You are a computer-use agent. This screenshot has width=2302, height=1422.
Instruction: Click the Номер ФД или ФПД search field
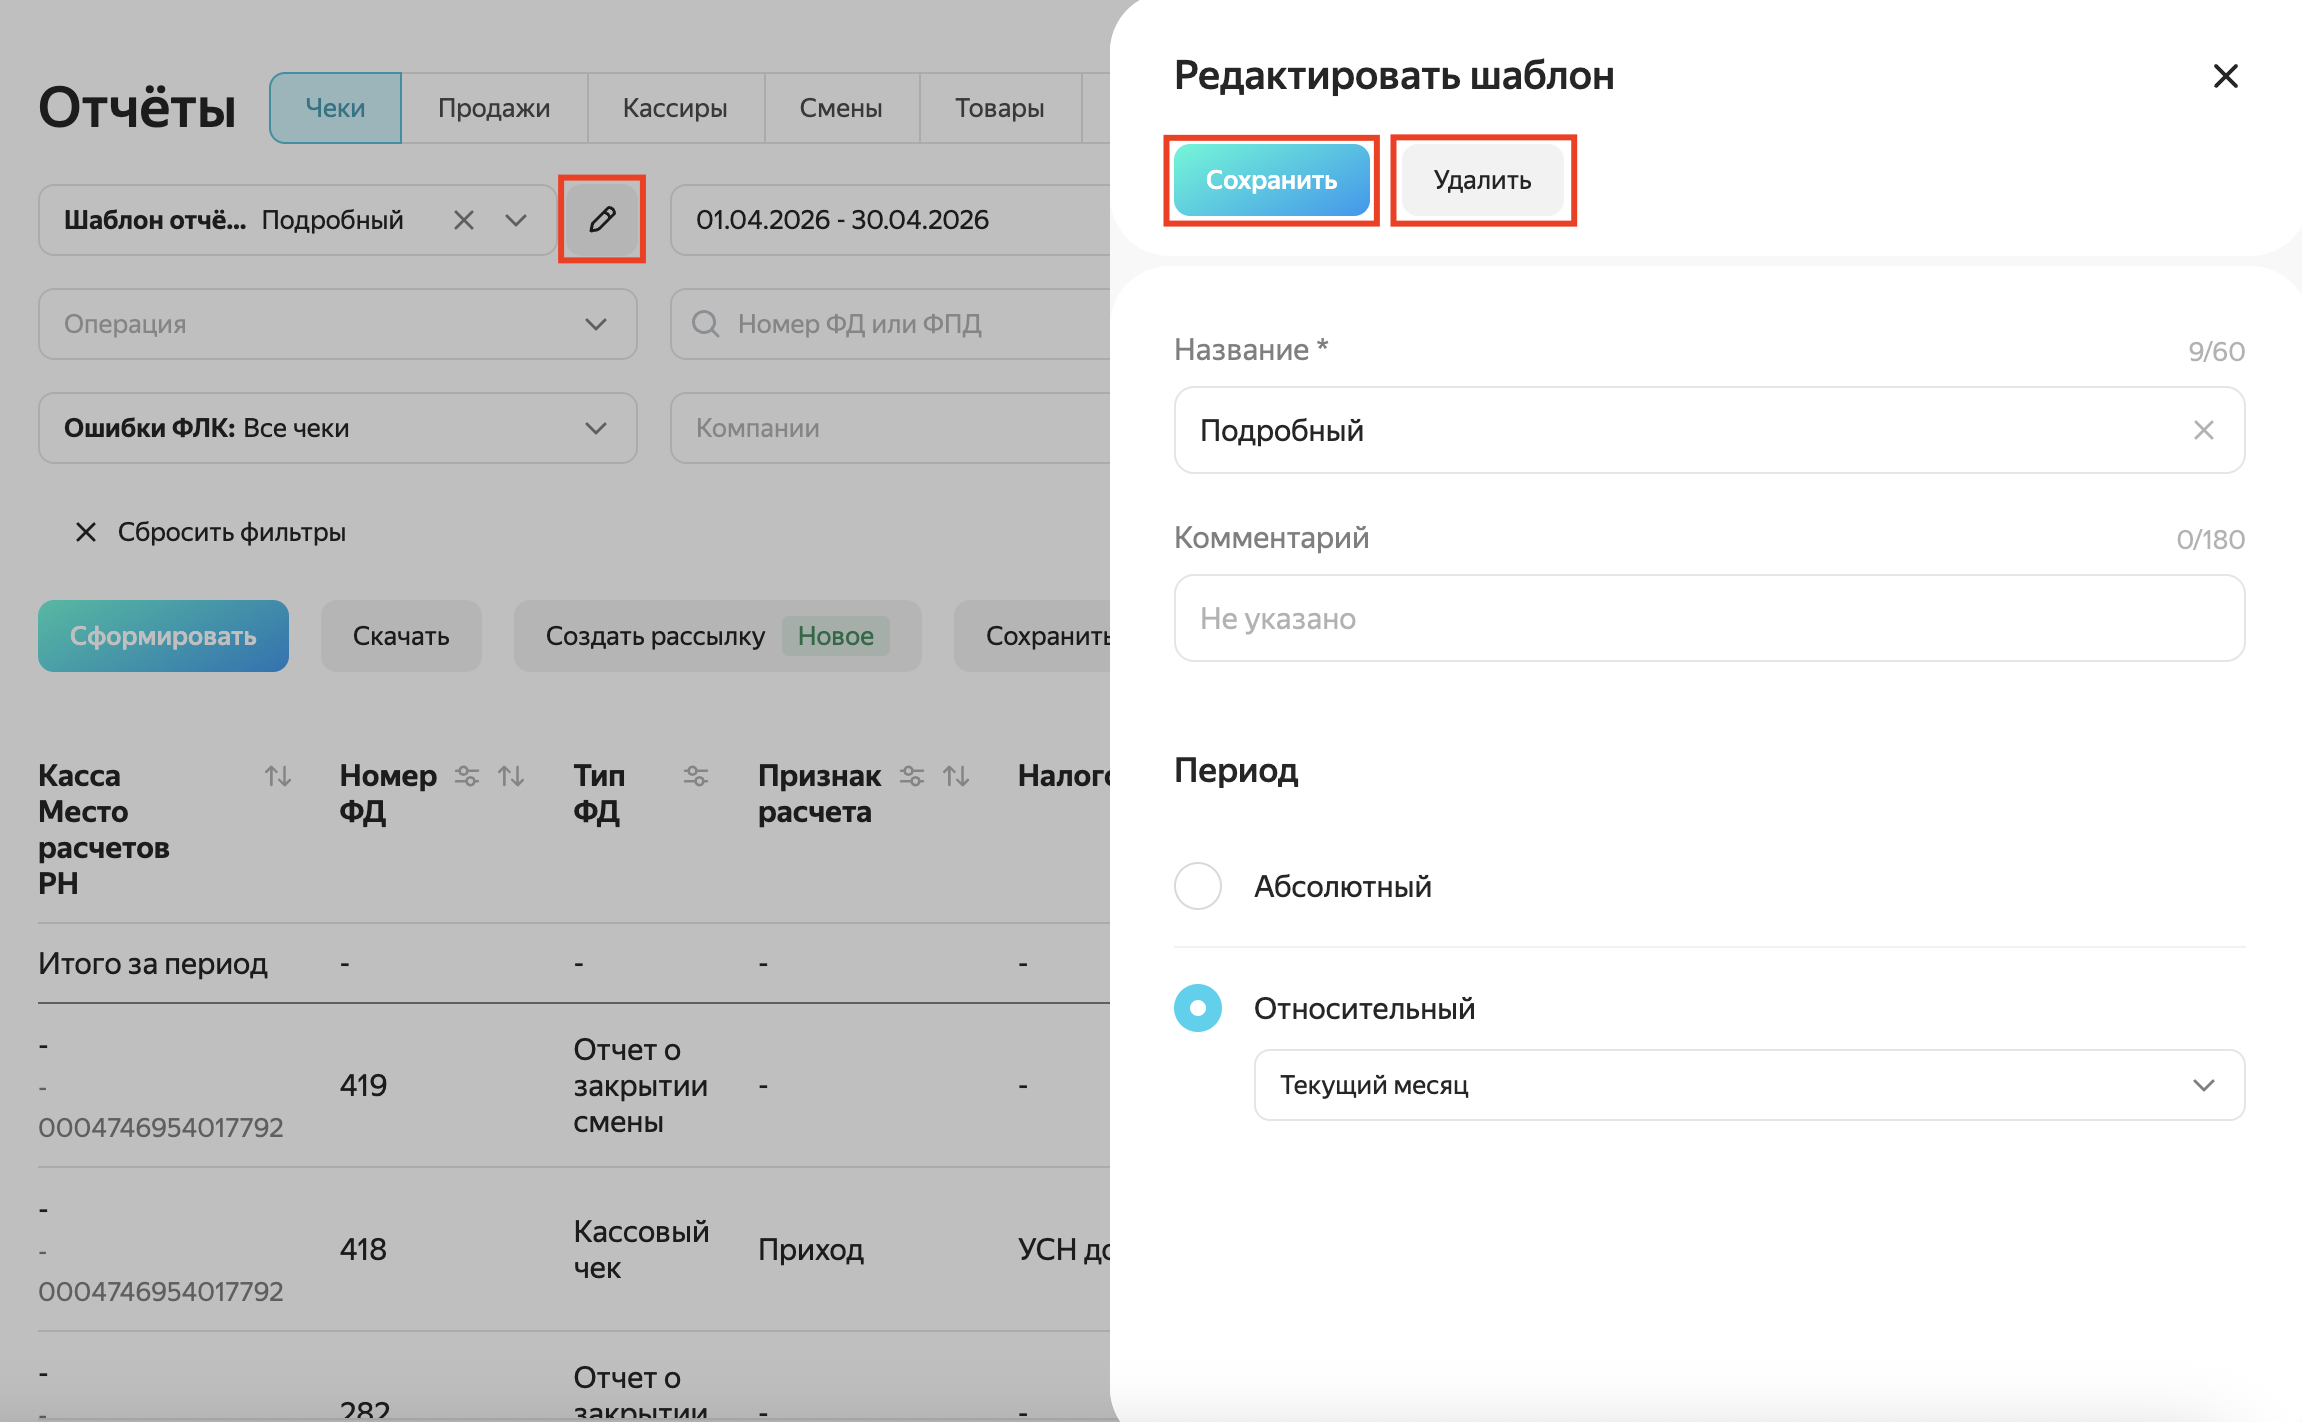[x=890, y=324]
